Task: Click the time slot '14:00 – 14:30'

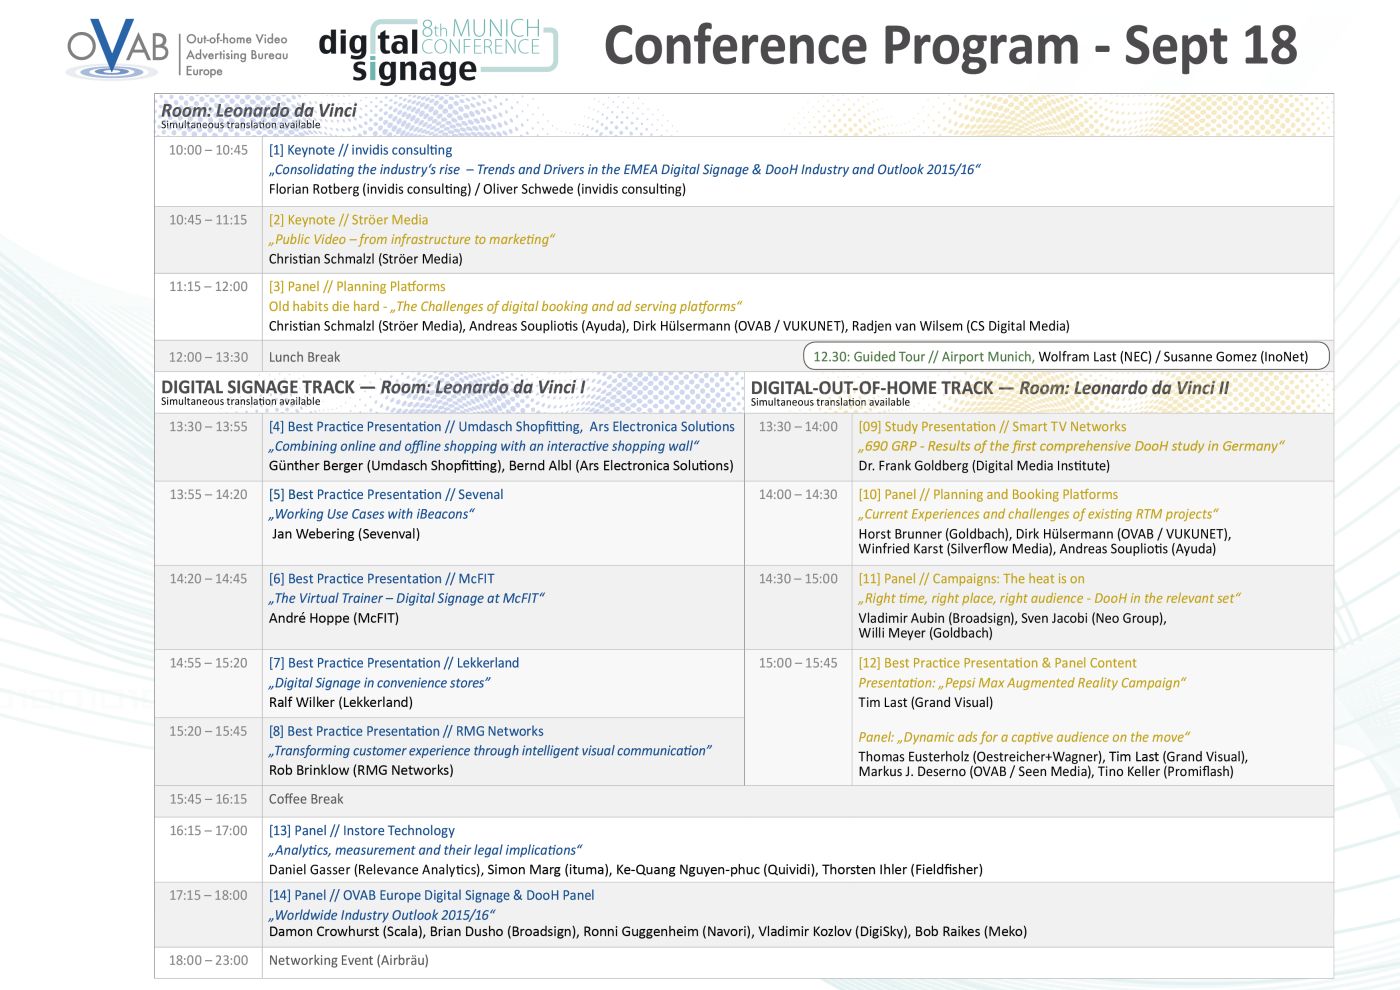Action: tap(798, 494)
